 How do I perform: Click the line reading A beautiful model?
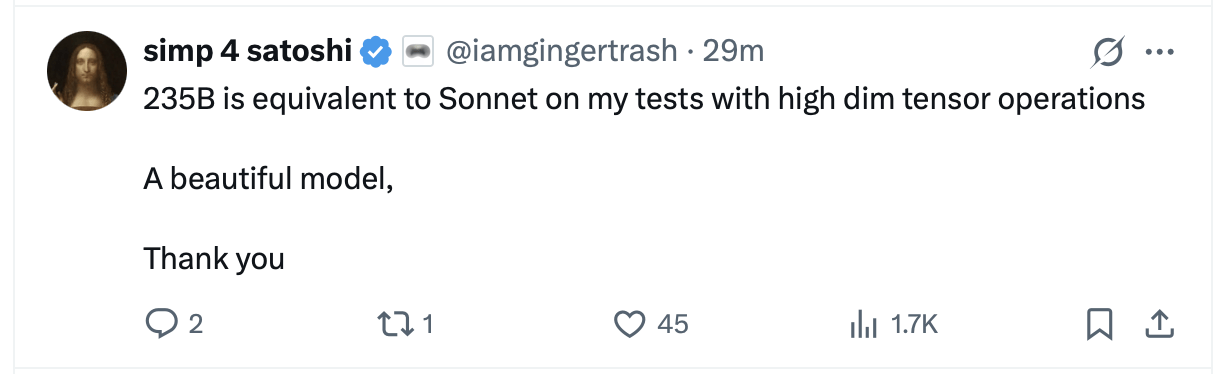[x=268, y=179]
